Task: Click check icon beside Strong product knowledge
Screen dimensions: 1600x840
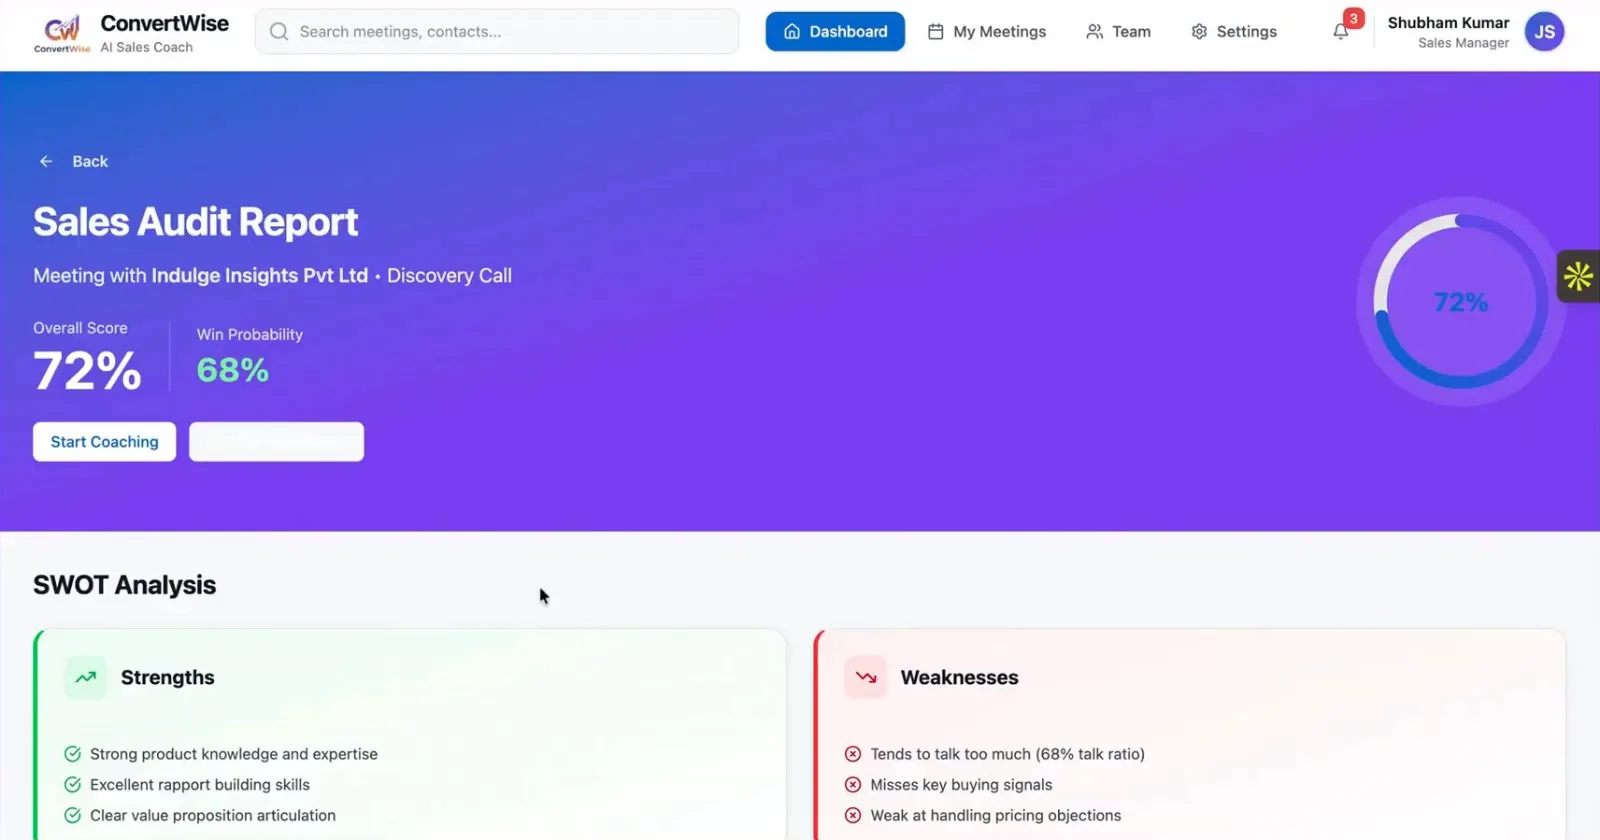Action: (72, 754)
